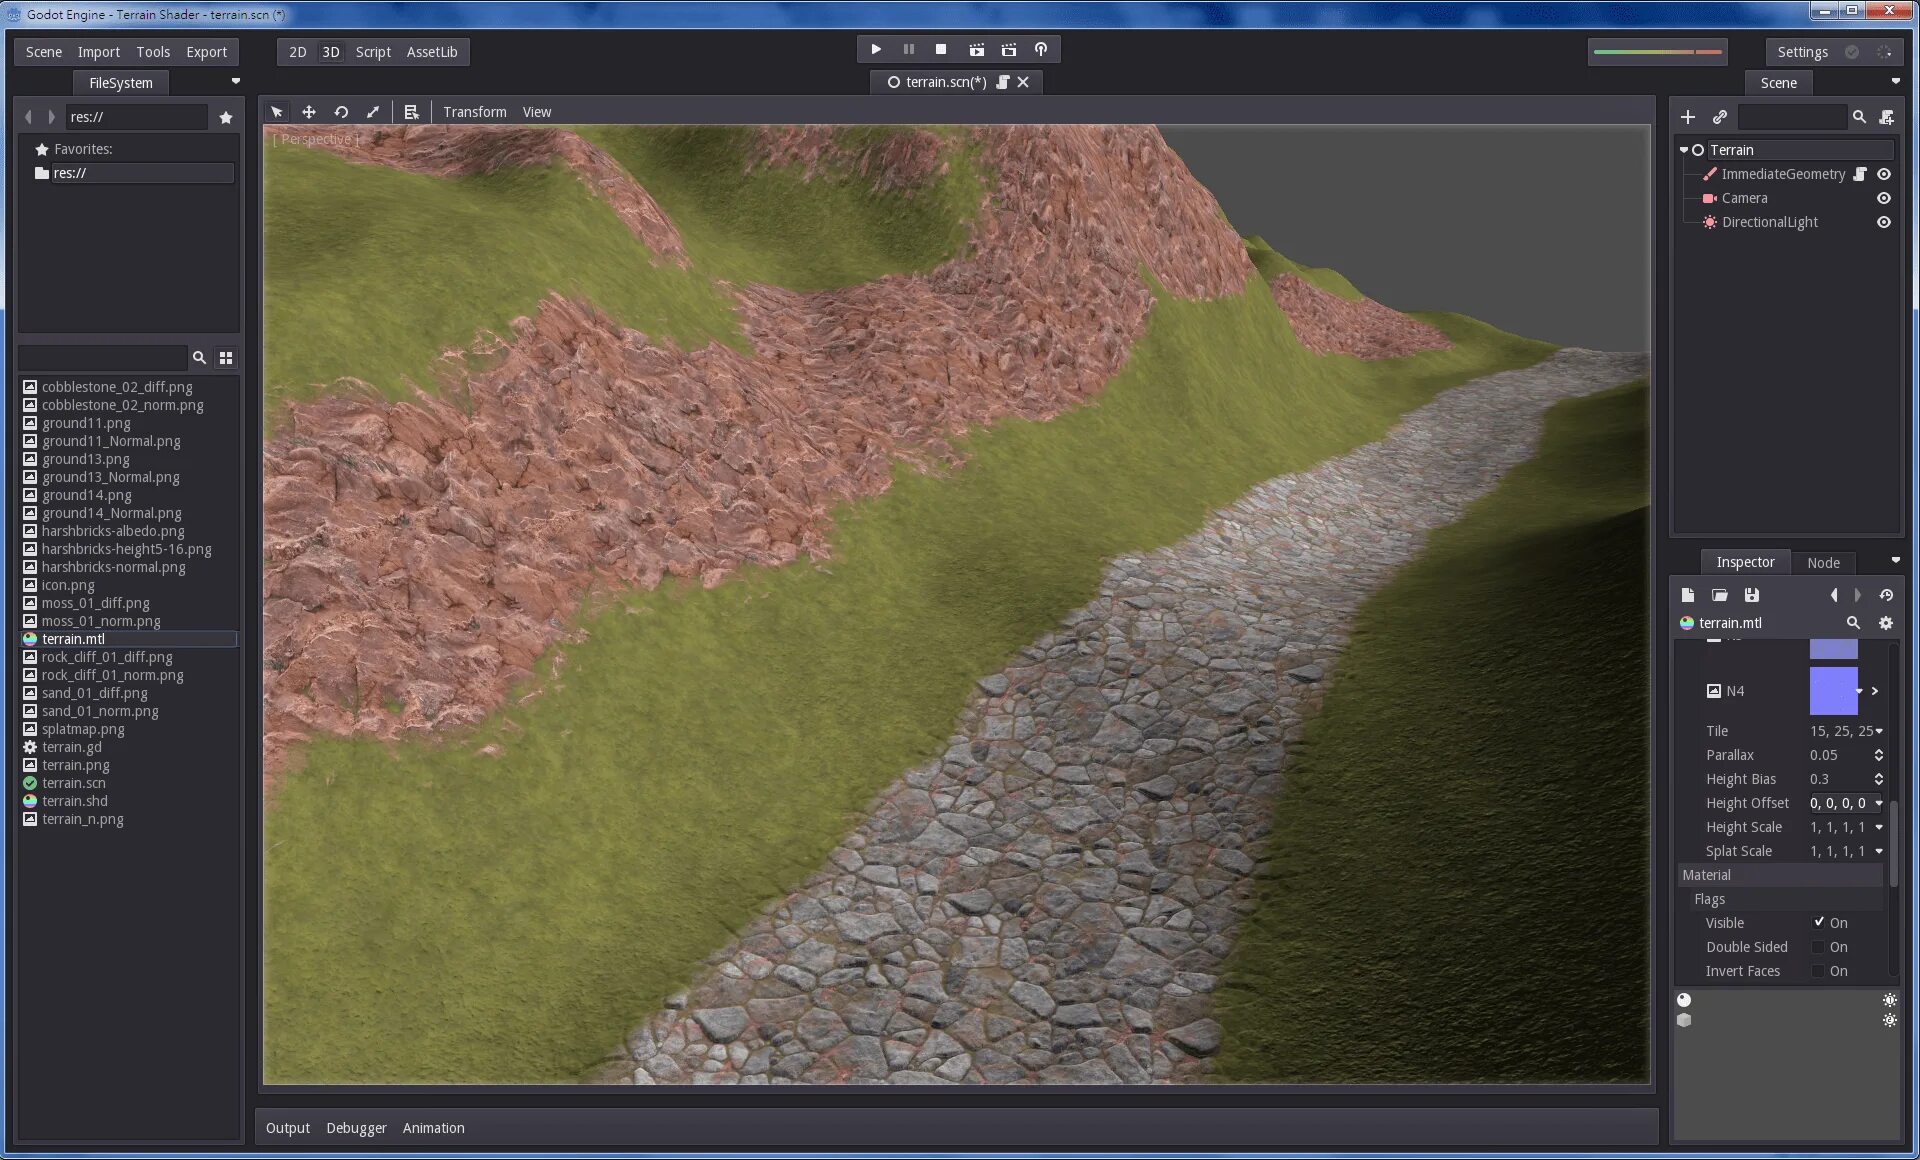This screenshot has height=1160, width=1920.
Task: Select the 3D viewport mode
Action: [x=331, y=52]
